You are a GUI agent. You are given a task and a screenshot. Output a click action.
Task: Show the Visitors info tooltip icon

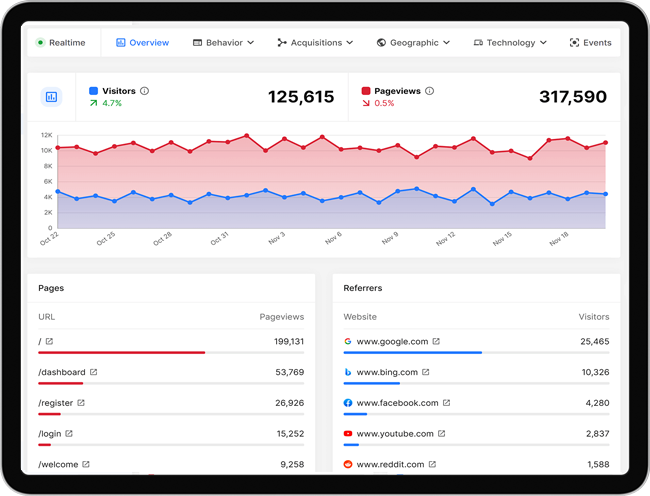[144, 91]
